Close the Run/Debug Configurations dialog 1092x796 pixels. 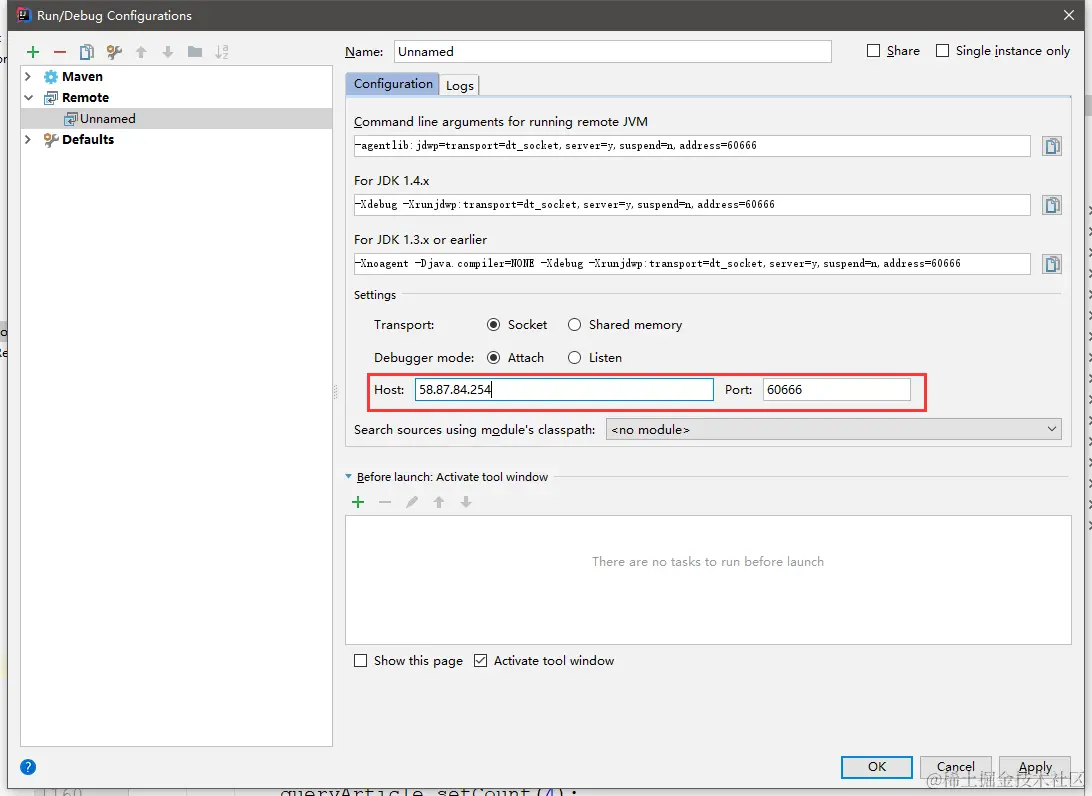pyautogui.click(x=1069, y=15)
